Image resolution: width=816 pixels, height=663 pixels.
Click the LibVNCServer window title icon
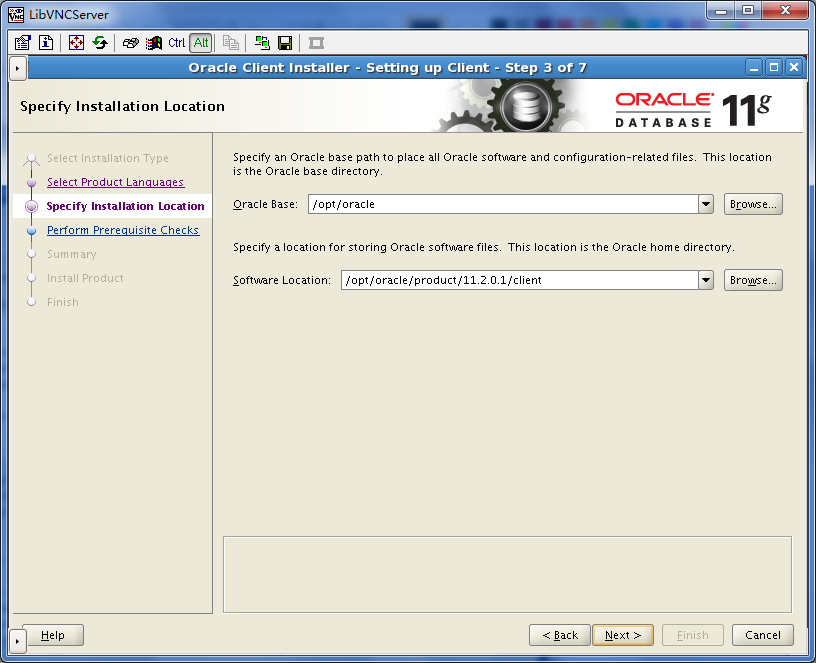(16, 14)
